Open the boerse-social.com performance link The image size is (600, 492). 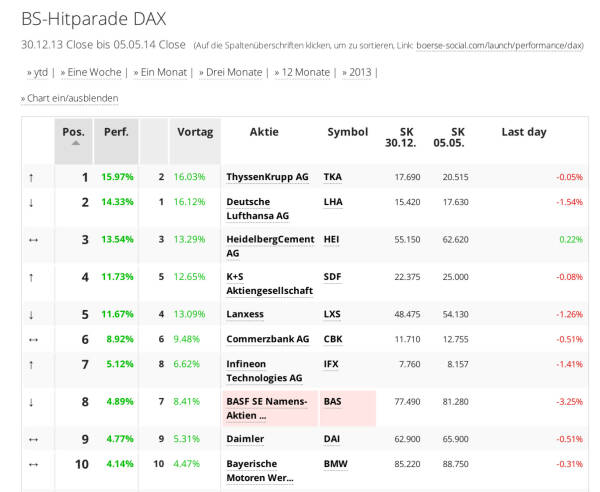(x=499, y=45)
